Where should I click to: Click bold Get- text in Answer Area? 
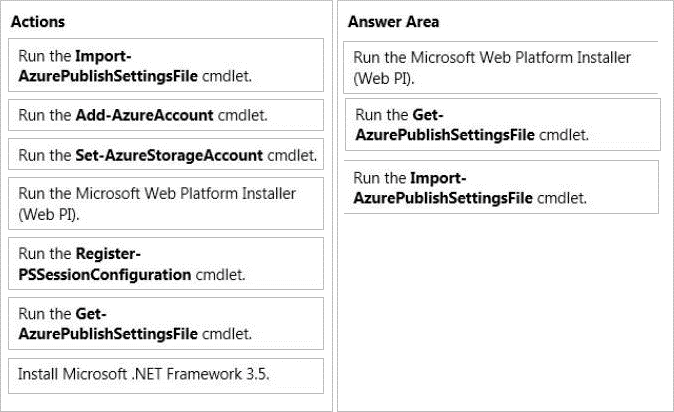coord(427,114)
